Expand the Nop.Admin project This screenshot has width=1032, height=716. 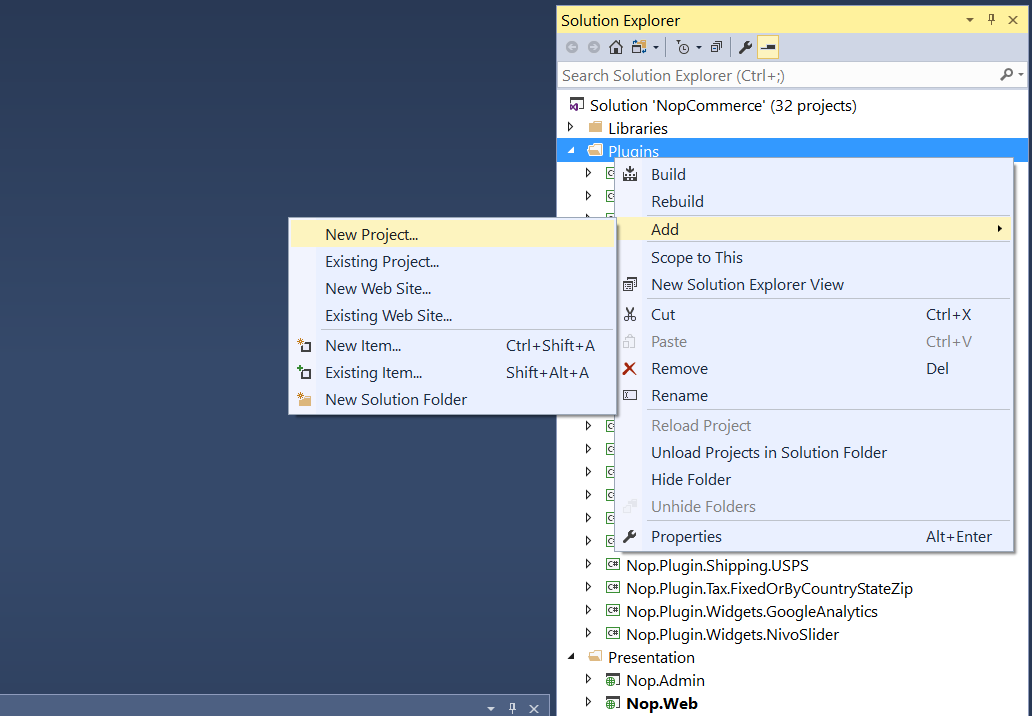588,679
